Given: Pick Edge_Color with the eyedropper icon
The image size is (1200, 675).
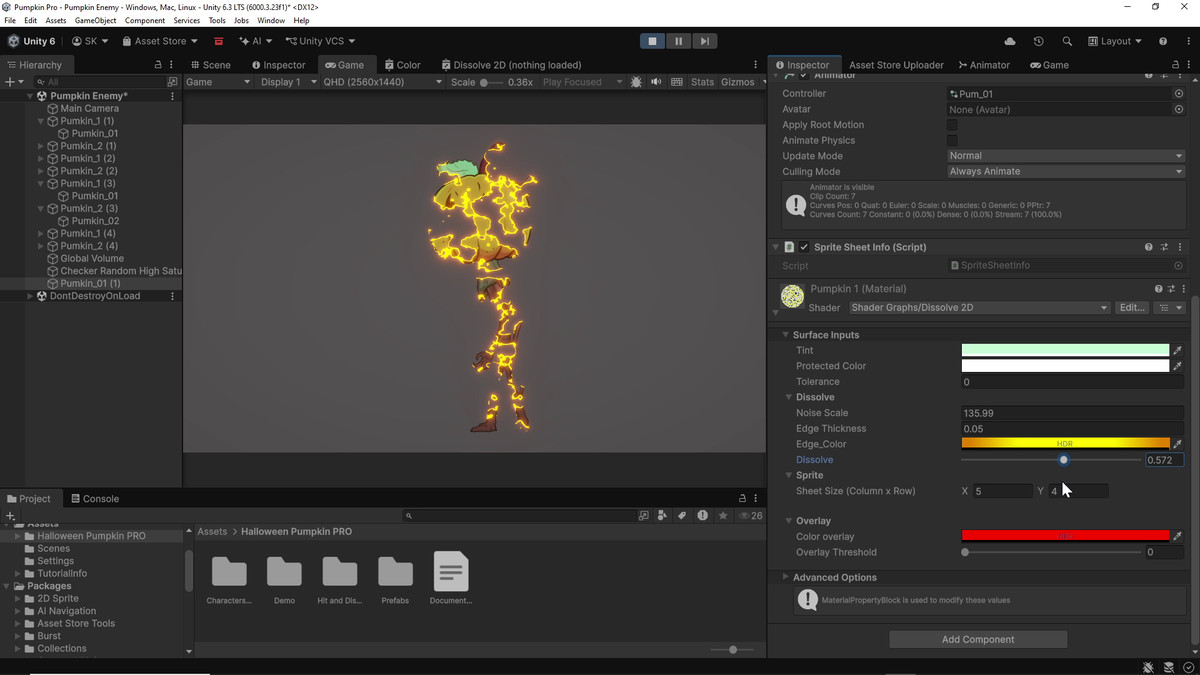Looking at the screenshot, I should click(x=1177, y=444).
